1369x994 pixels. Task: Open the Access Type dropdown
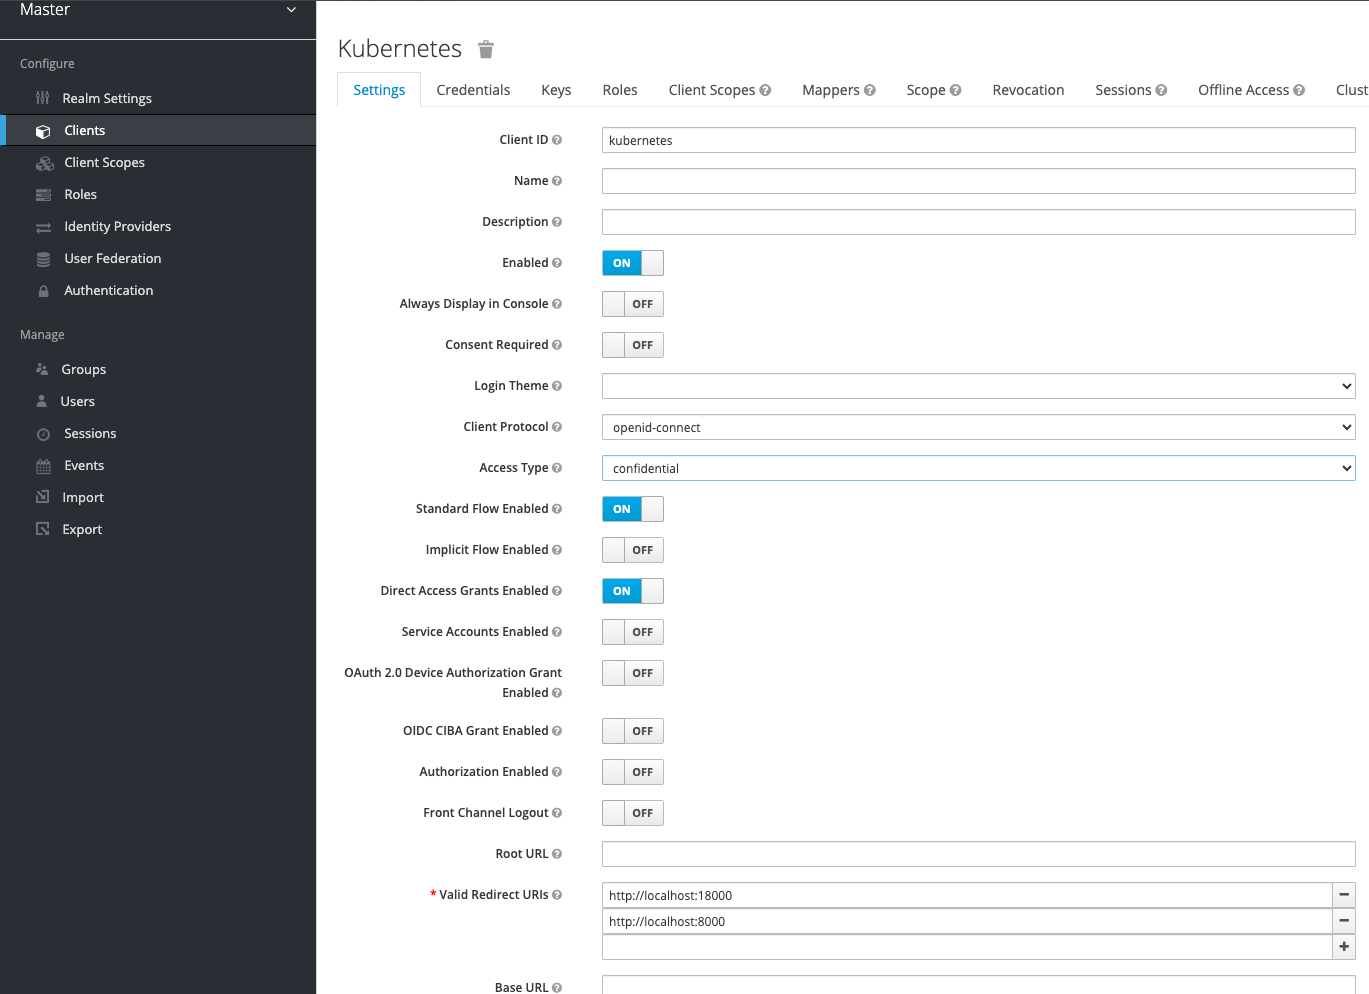979,468
